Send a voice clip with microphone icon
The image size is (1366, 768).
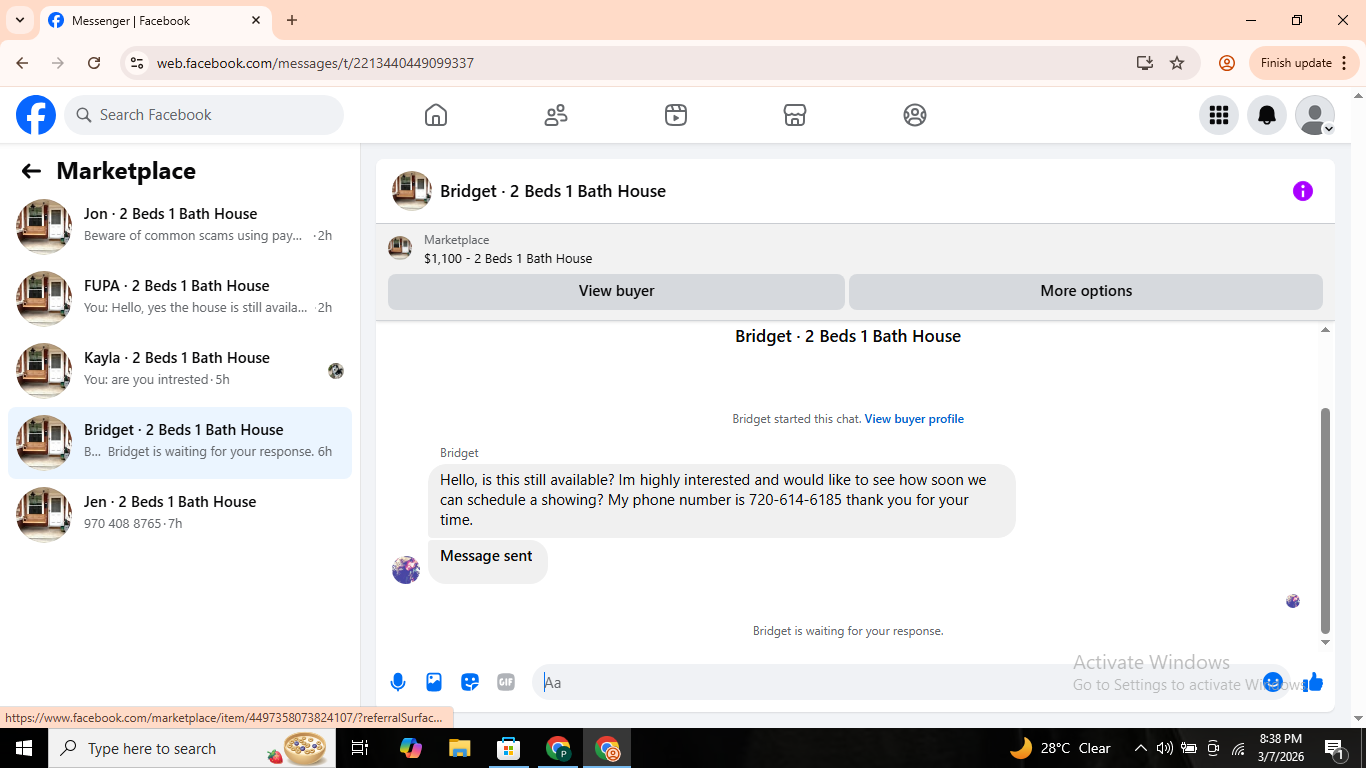tap(398, 682)
